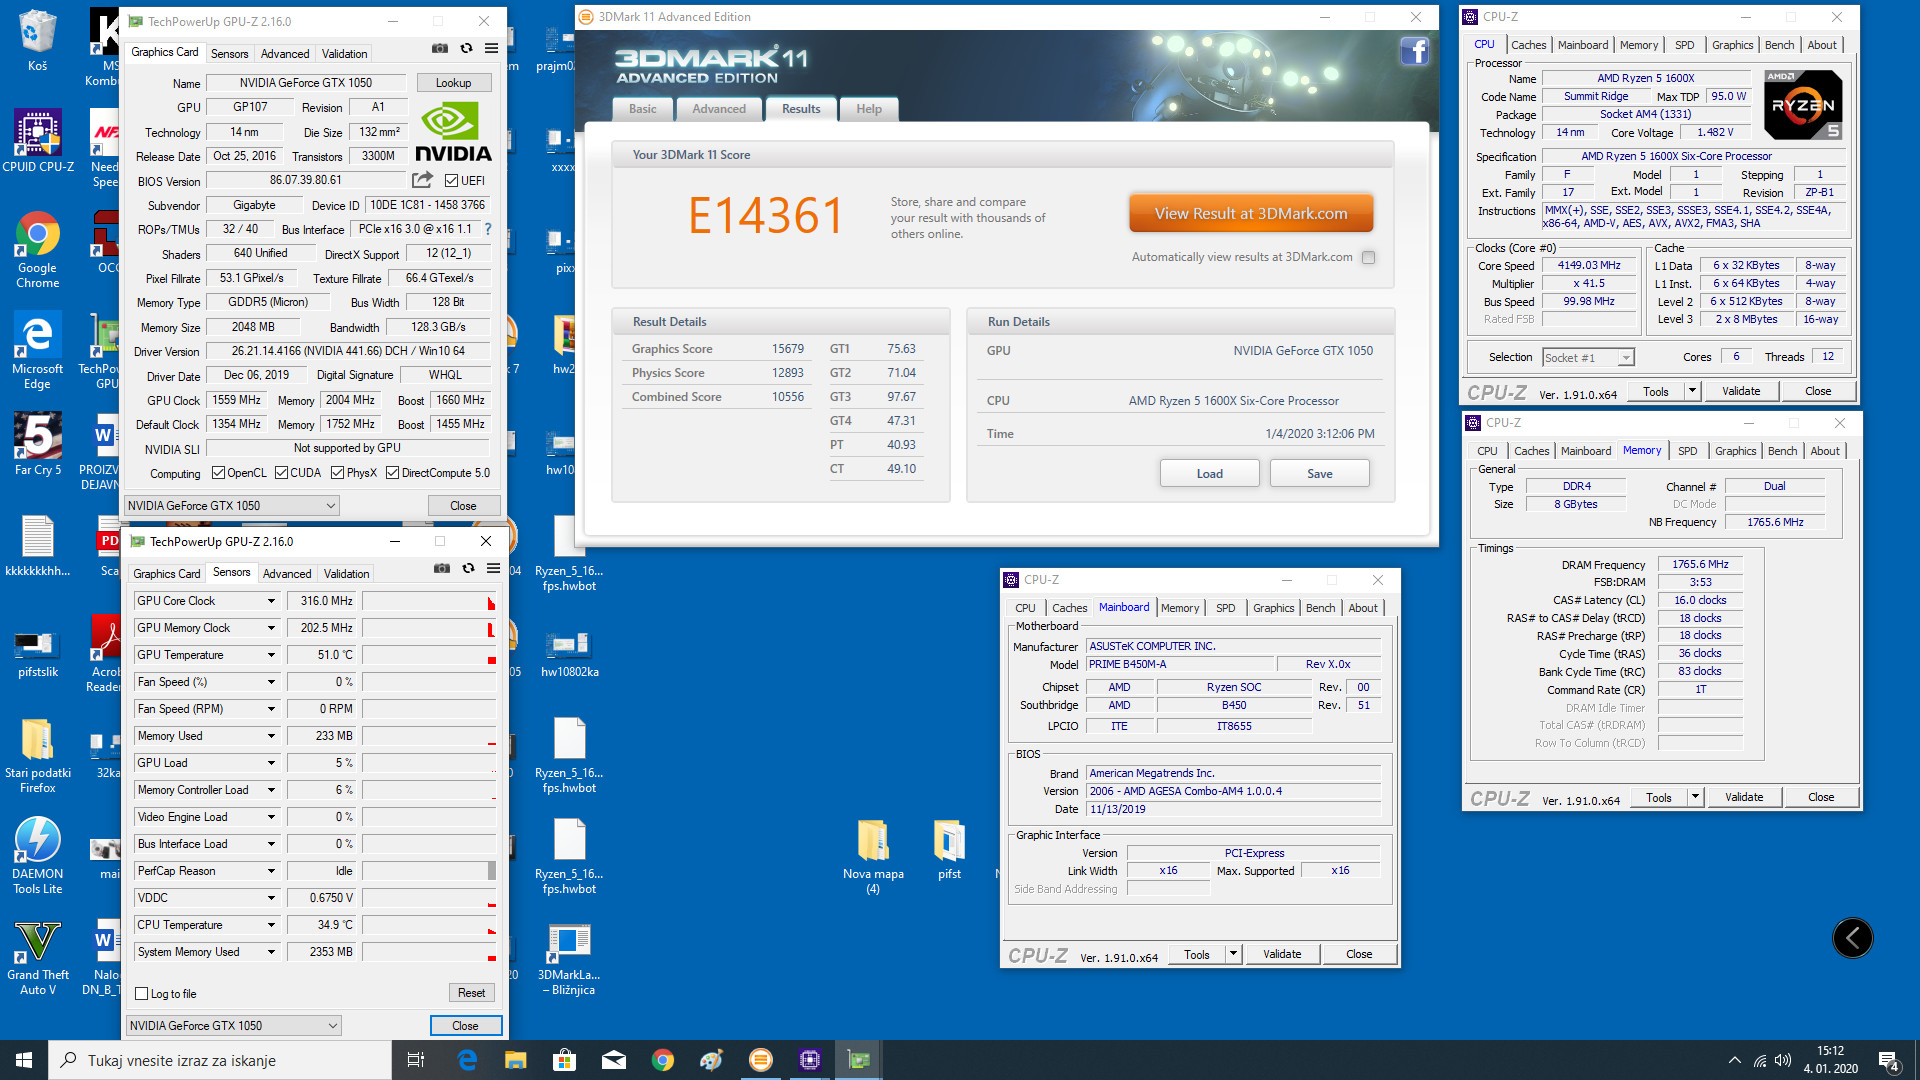The image size is (1920, 1080).
Task: Click the VDDC sensor graph bar
Action: (429, 898)
